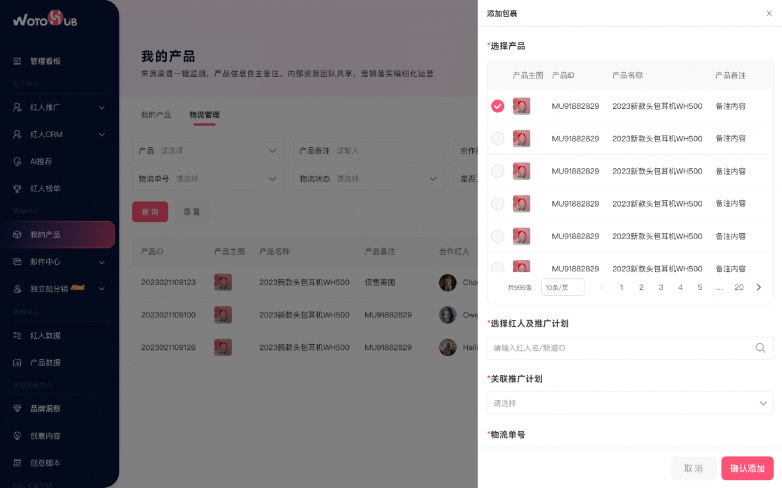Open 品牌洞察 in the sidebar

(x=45, y=409)
